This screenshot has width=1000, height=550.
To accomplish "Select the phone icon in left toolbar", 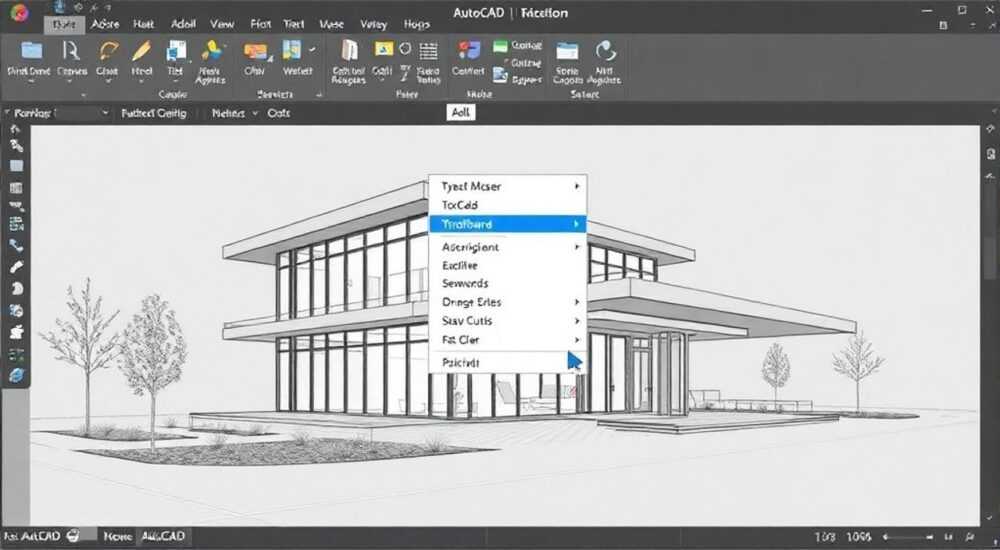I will pos(16,246).
